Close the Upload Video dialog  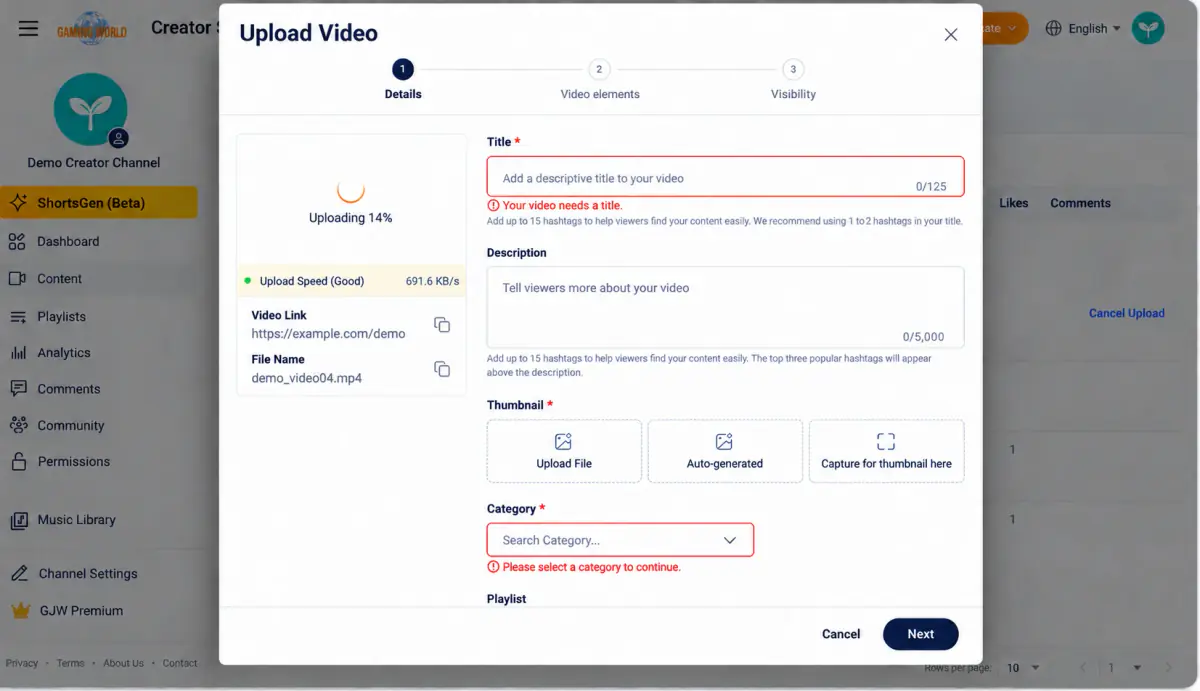pyautogui.click(x=951, y=34)
